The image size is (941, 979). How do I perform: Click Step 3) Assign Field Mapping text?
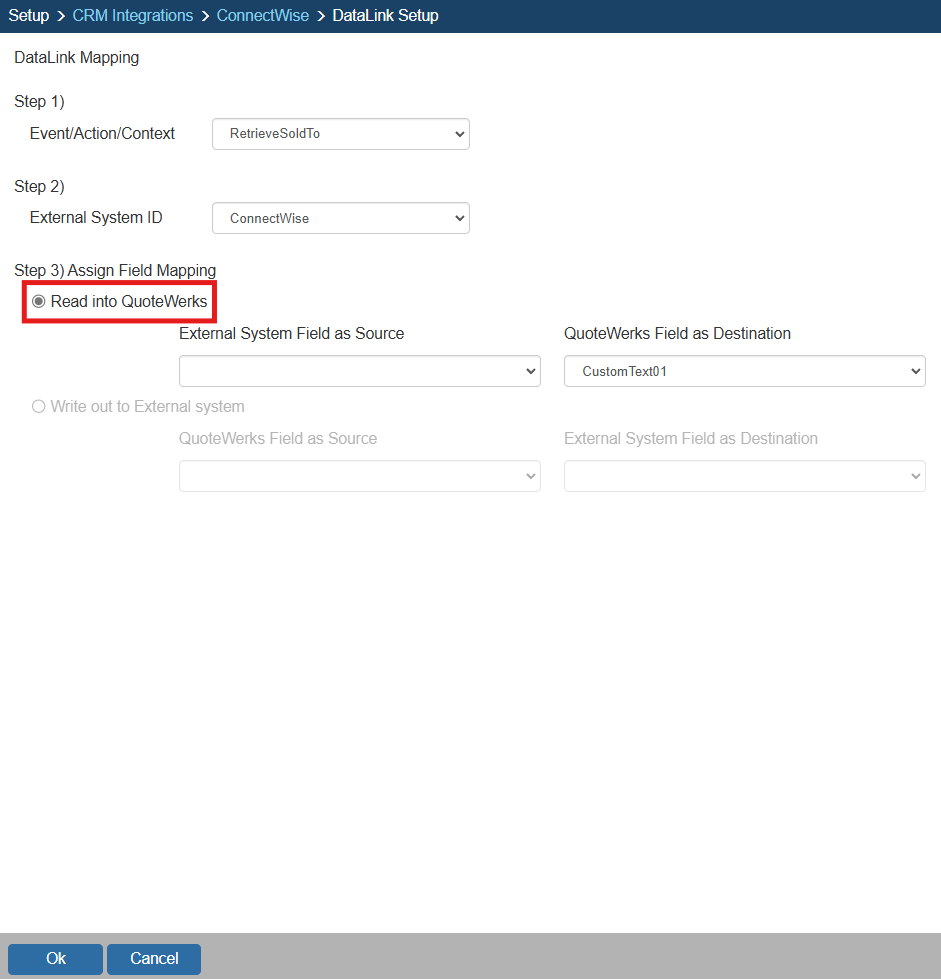point(116,270)
